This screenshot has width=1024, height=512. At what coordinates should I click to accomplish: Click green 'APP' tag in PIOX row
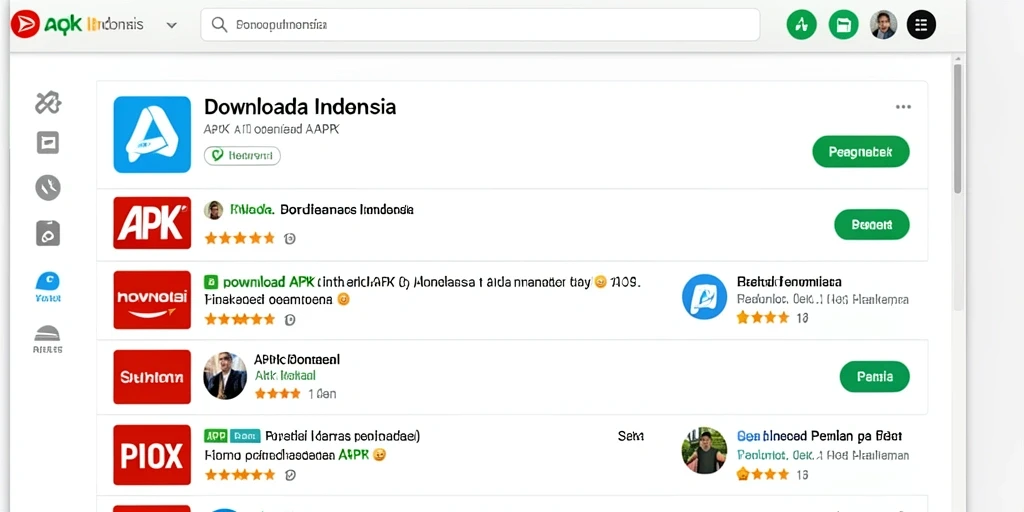click(216, 436)
